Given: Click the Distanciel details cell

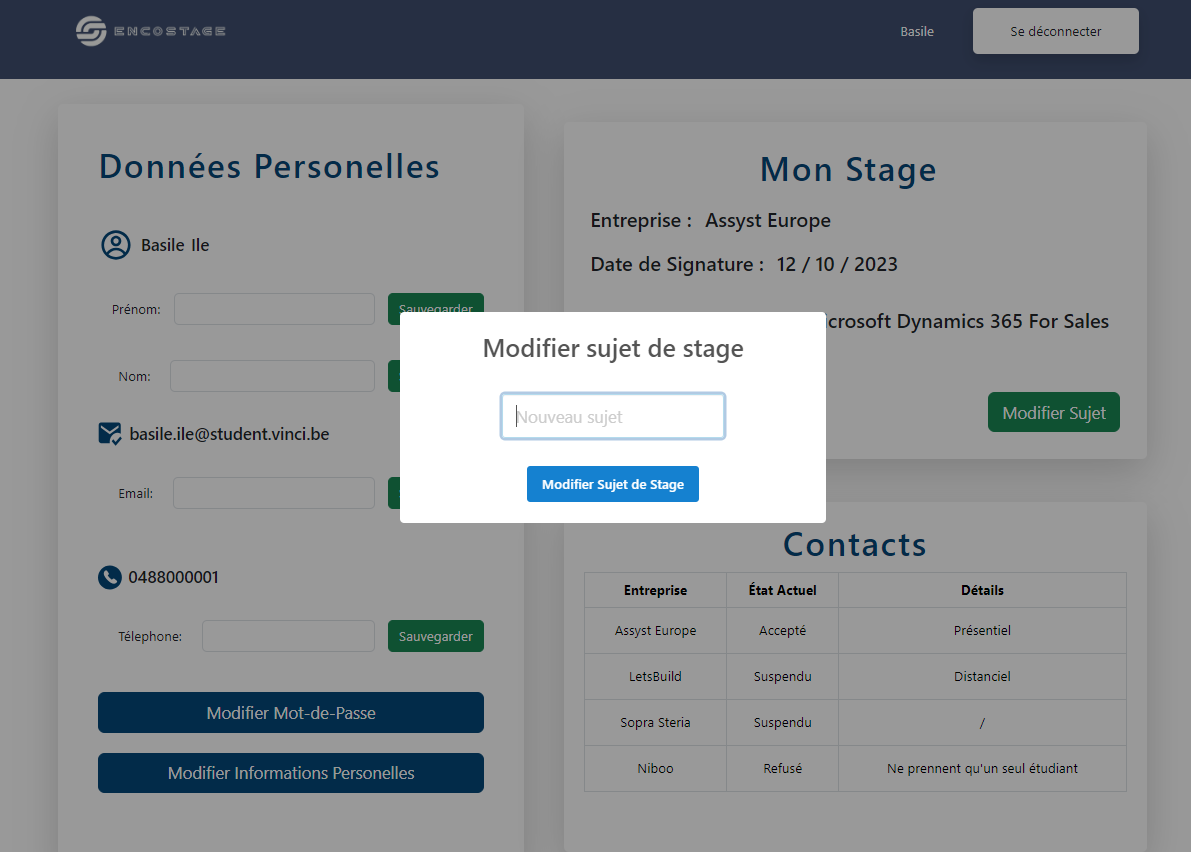Looking at the screenshot, I should (982, 677).
